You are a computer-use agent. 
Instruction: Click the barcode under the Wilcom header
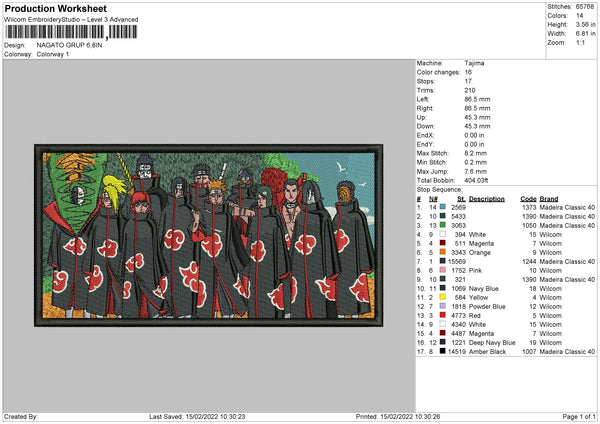pyautogui.click(x=71, y=32)
